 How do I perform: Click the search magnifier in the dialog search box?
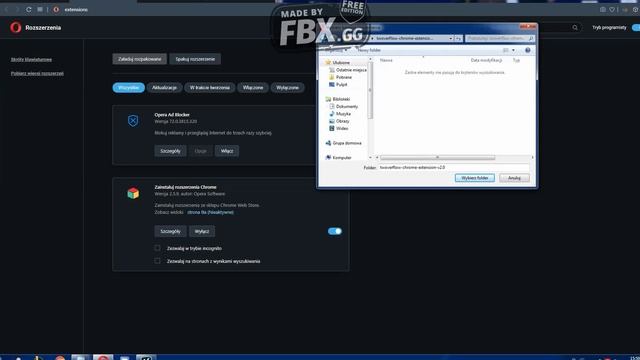(x=531, y=38)
